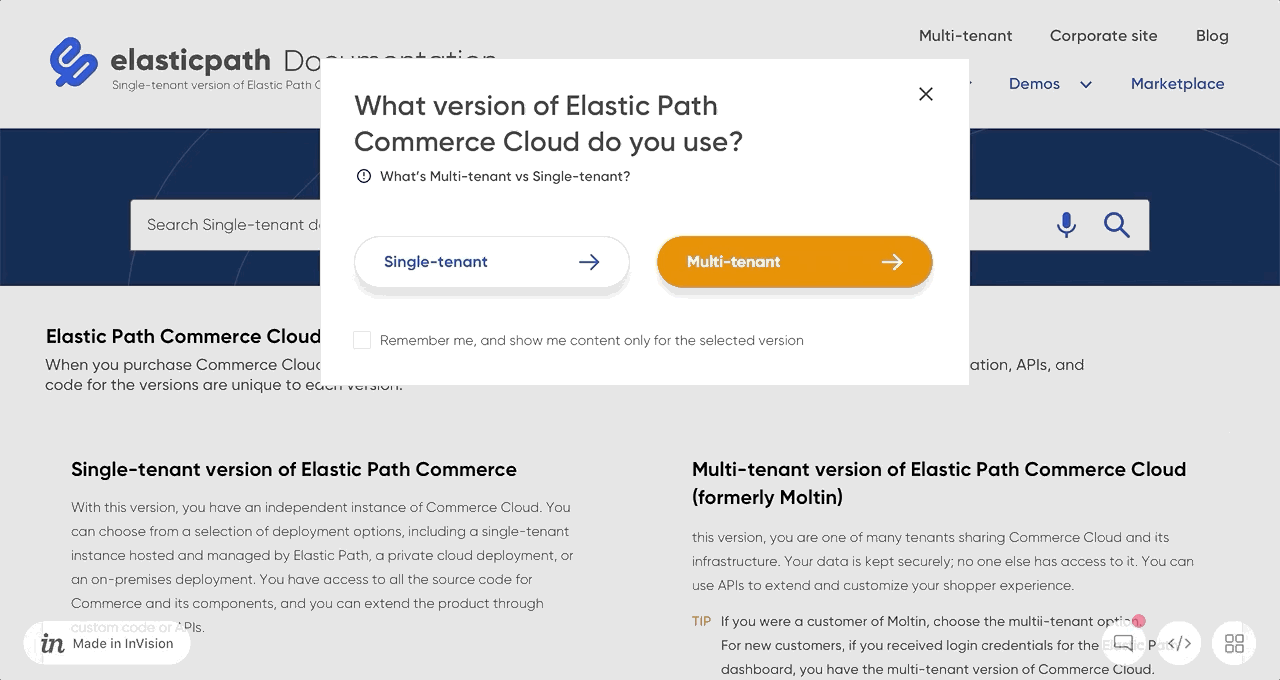Open the Corporate site link

pyautogui.click(x=1104, y=36)
